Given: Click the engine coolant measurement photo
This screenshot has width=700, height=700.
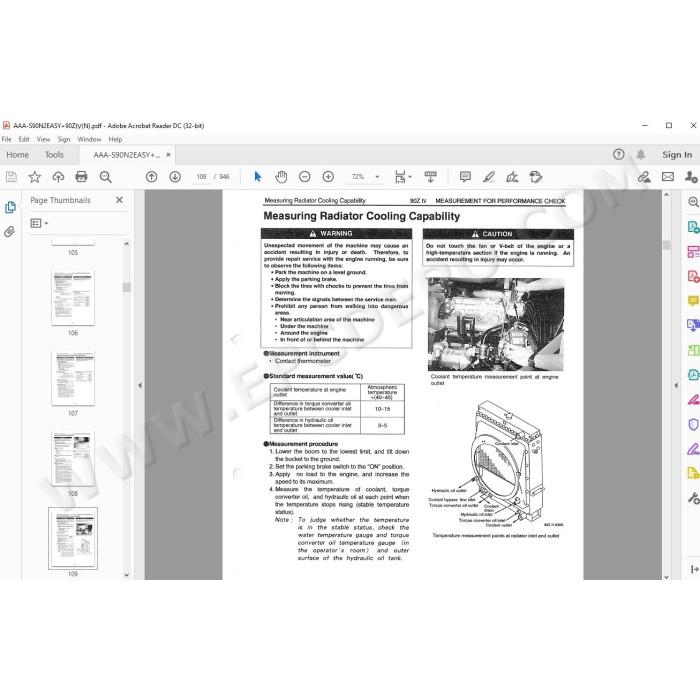Looking at the screenshot, I should pos(496,324).
